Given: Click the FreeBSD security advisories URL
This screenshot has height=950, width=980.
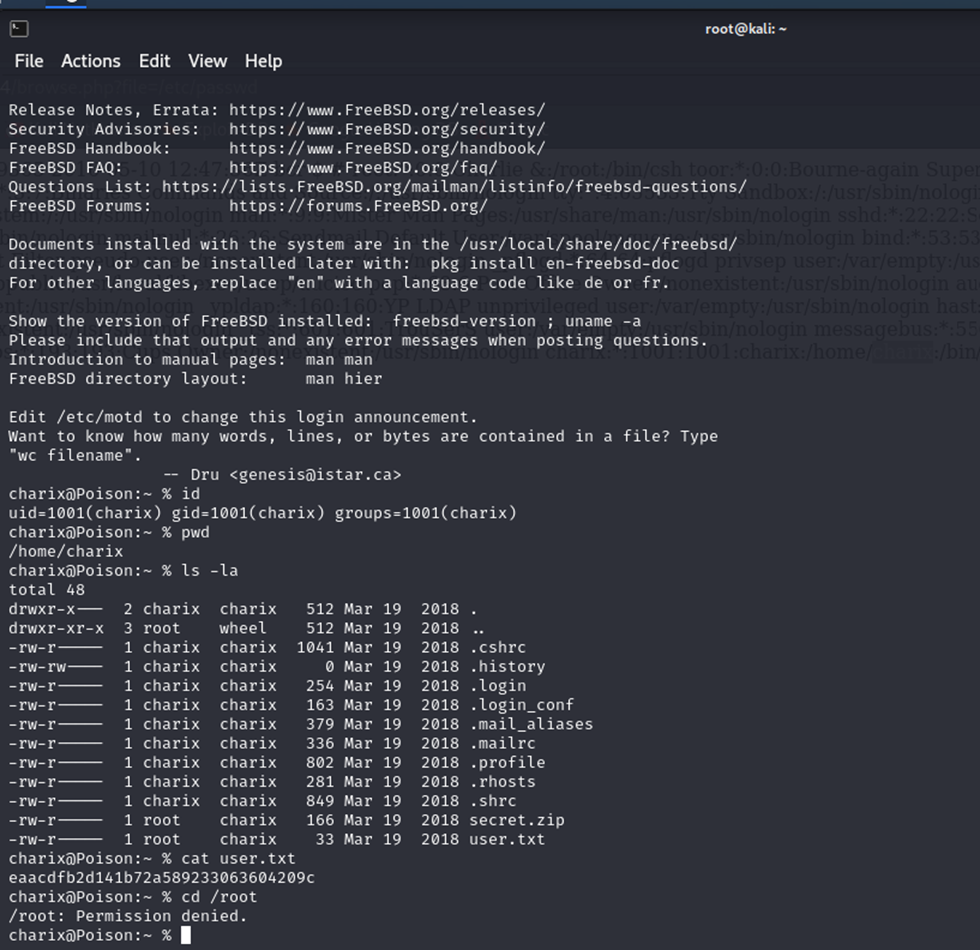Looking at the screenshot, I should [x=387, y=129].
